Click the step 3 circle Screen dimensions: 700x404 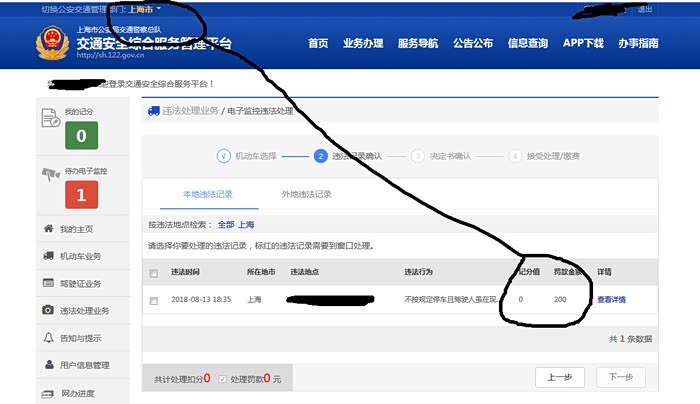tap(417, 156)
